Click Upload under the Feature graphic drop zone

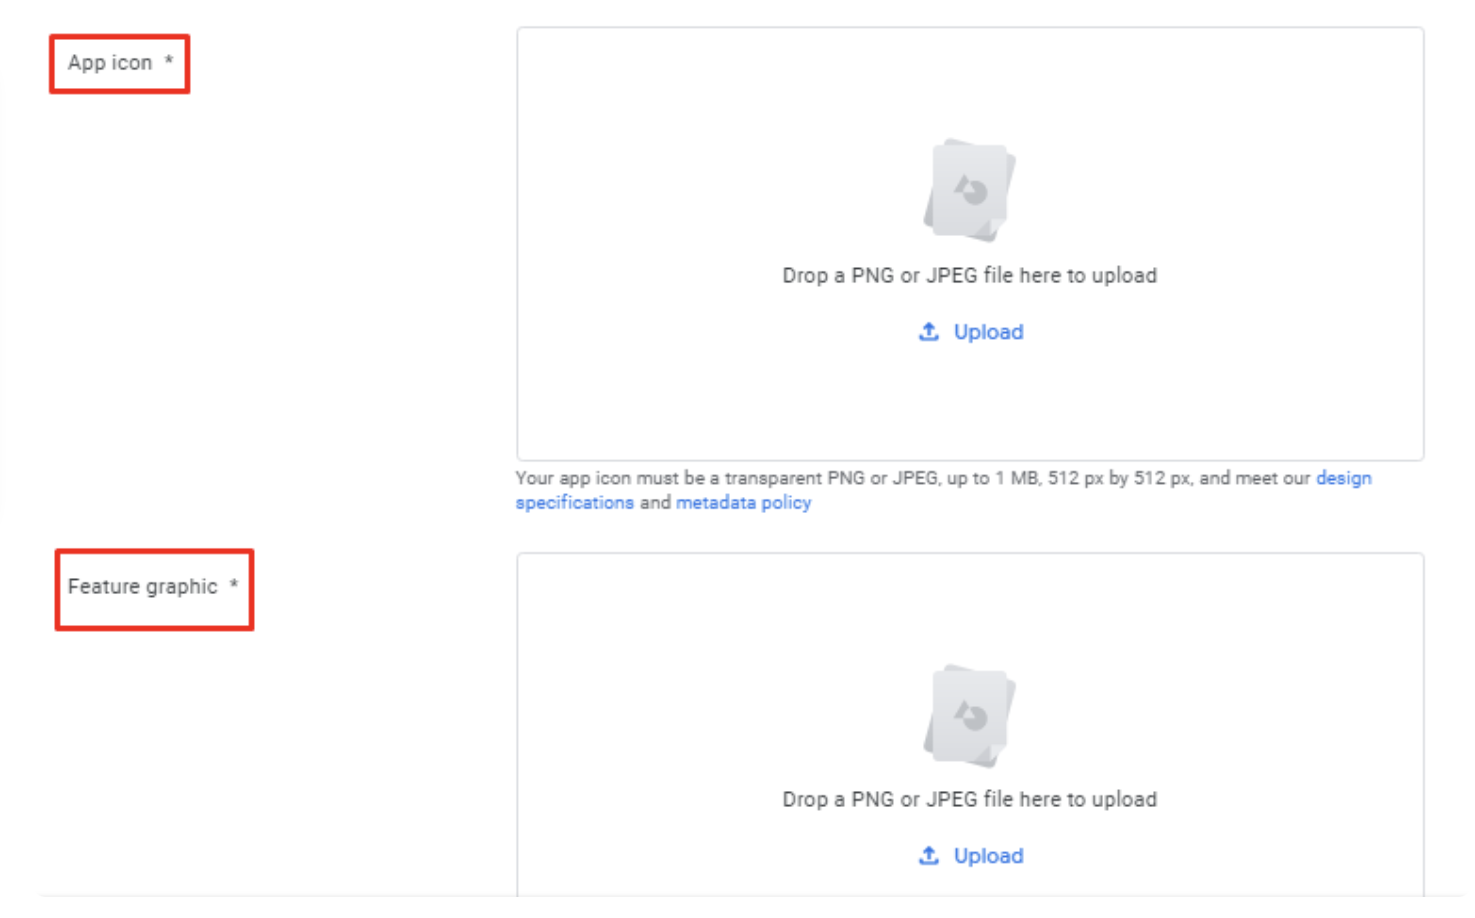(988, 855)
